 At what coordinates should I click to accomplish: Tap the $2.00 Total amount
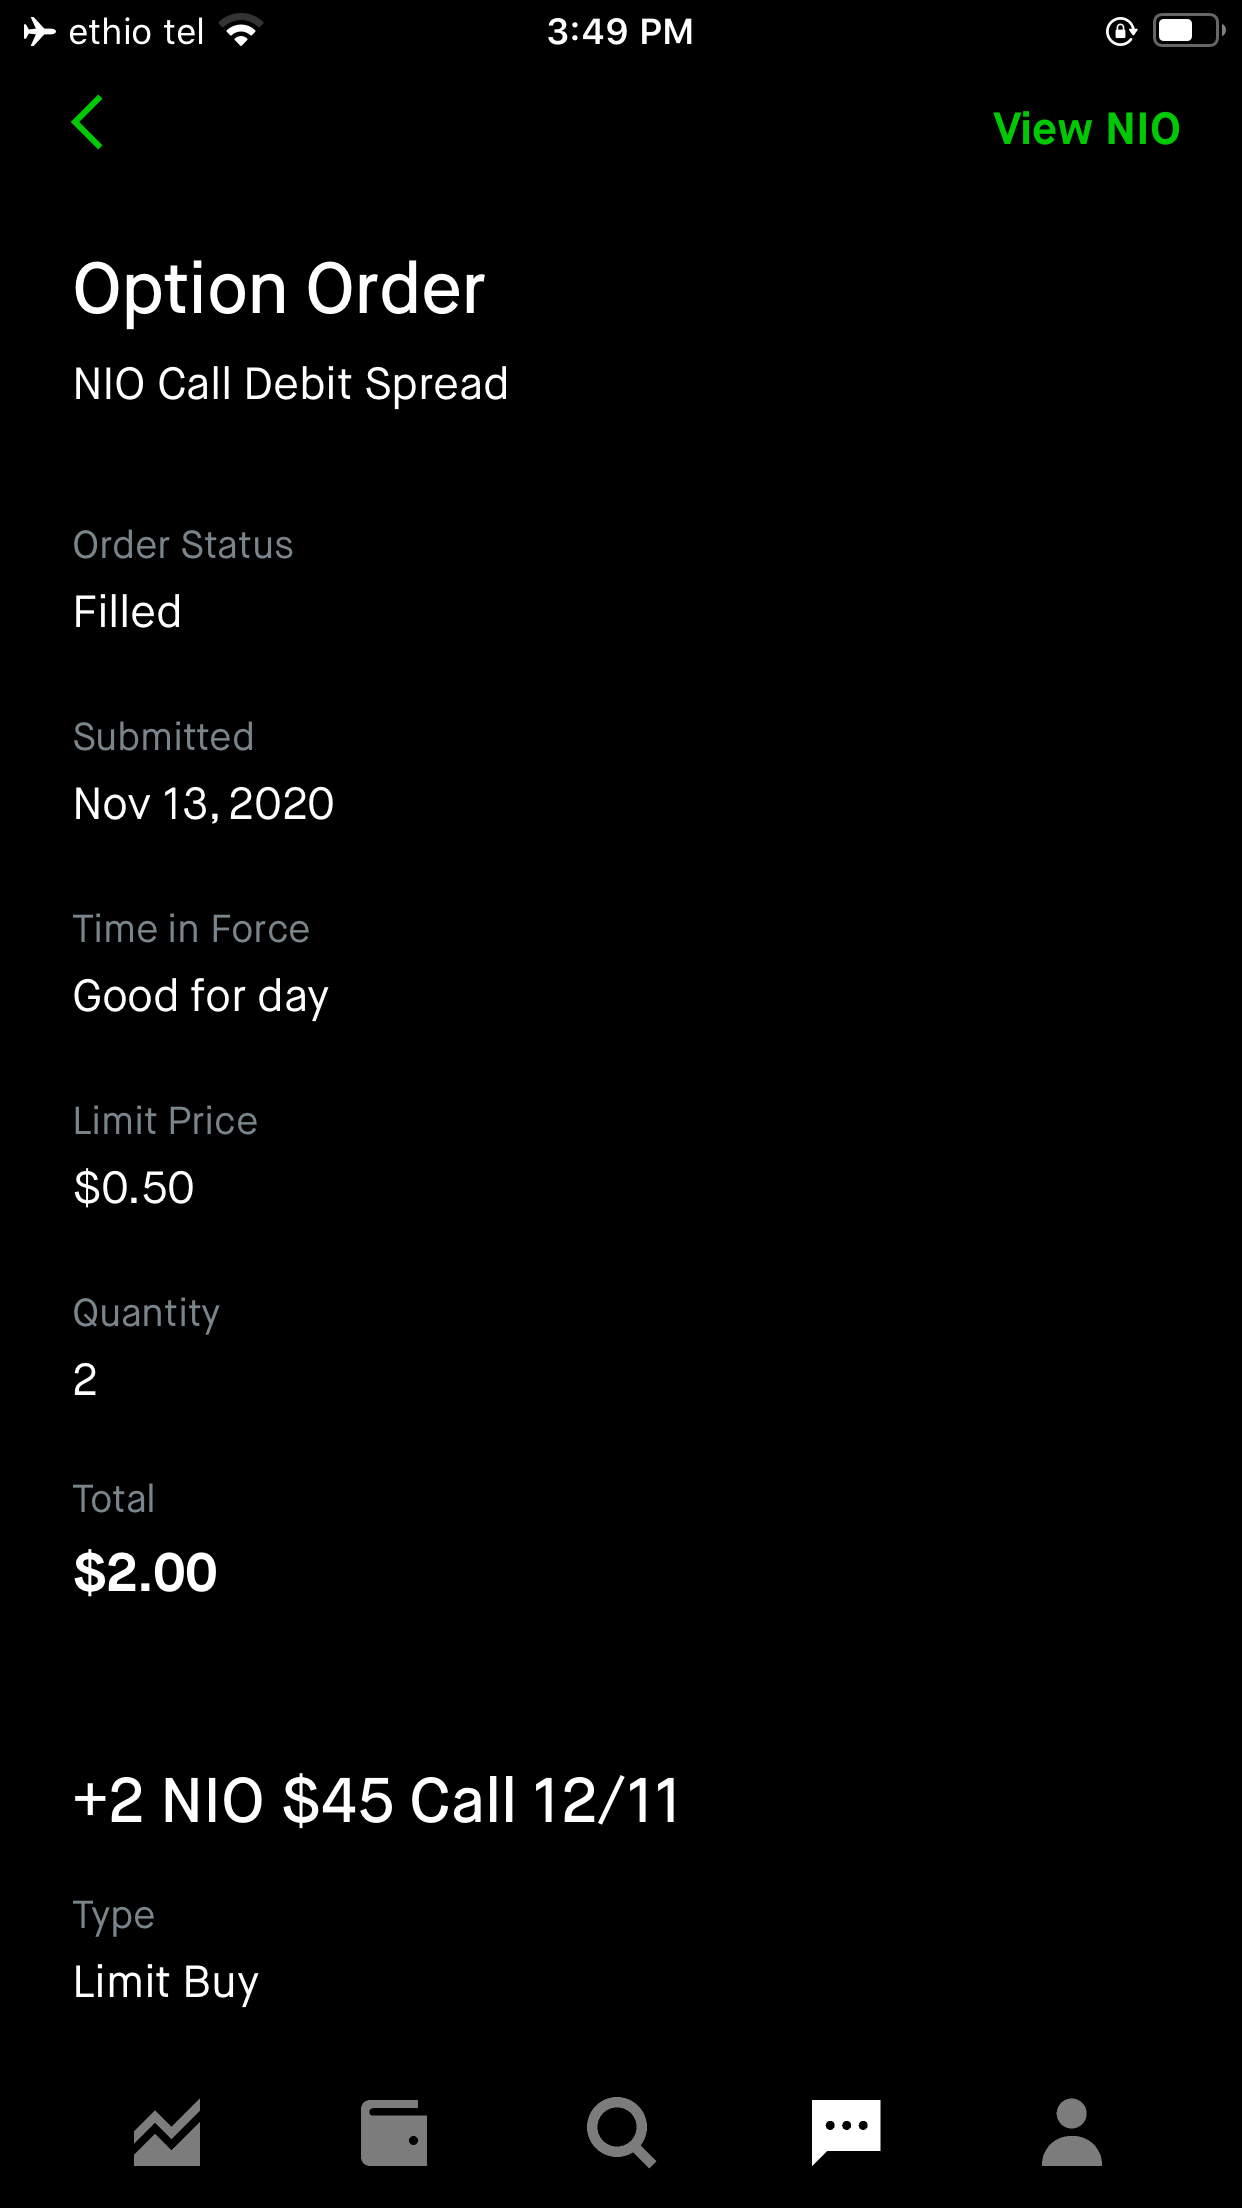point(143,1571)
